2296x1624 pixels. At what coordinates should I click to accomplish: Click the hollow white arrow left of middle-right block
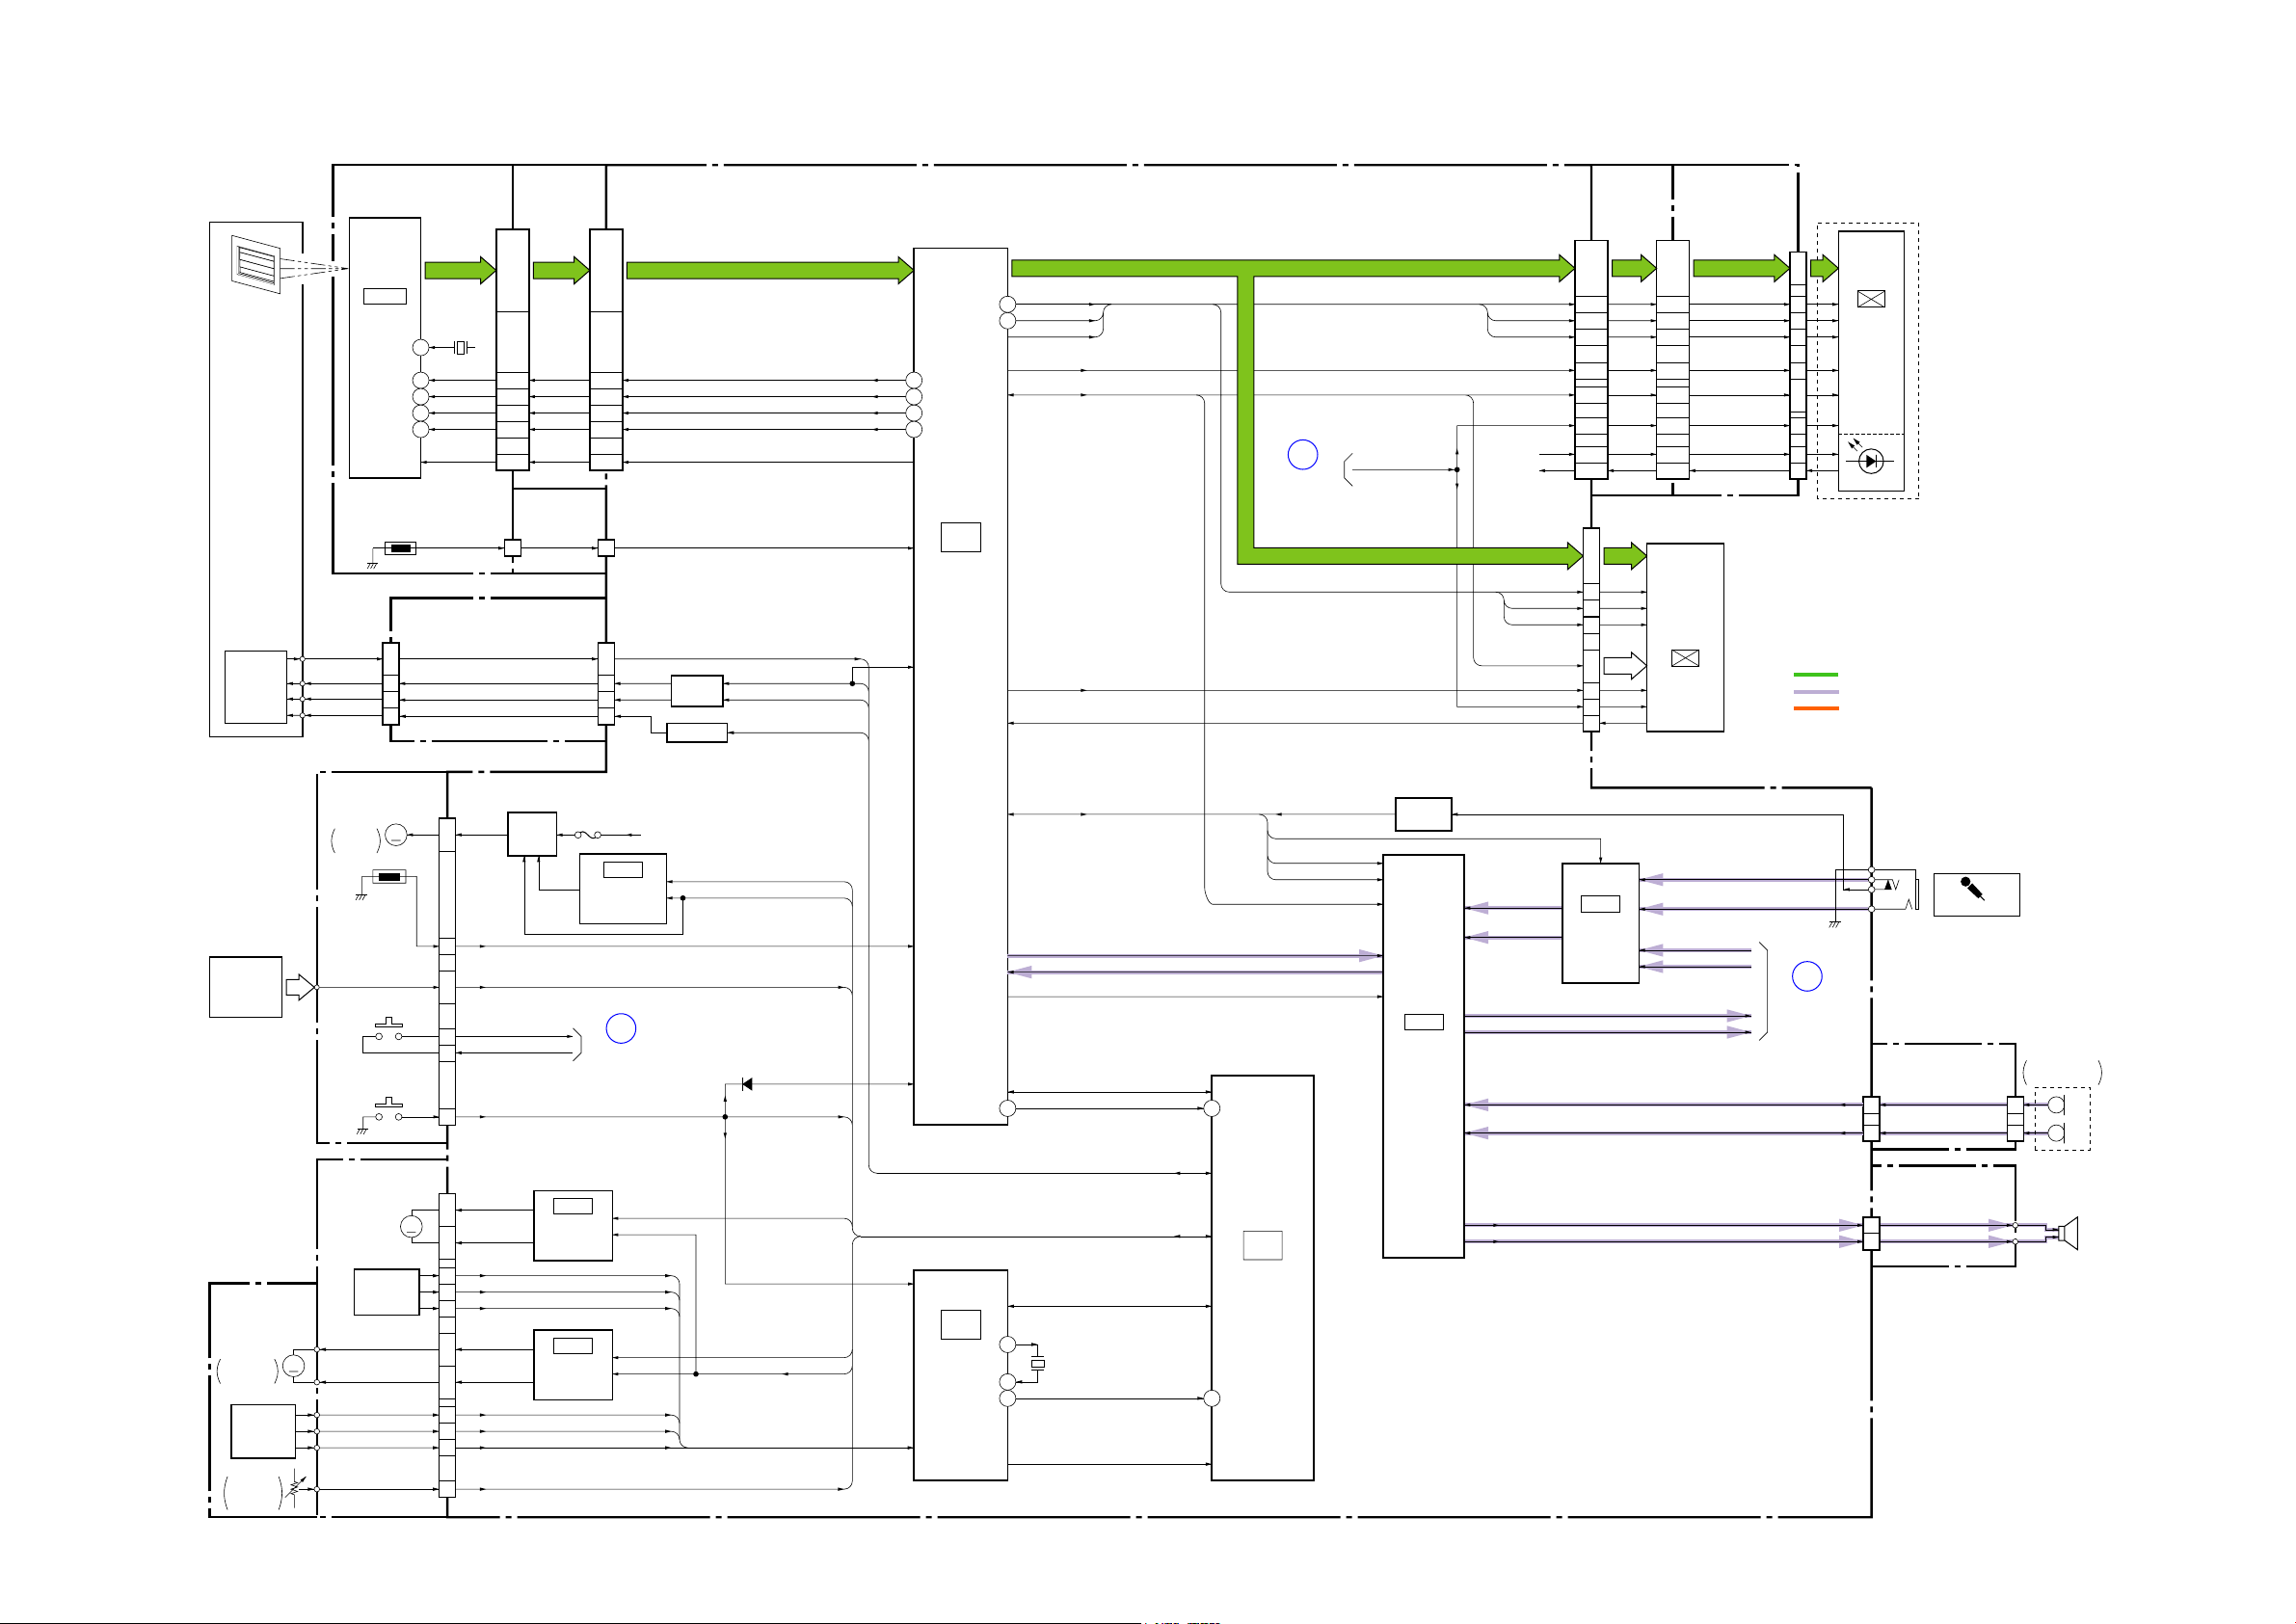pos(1624,666)
